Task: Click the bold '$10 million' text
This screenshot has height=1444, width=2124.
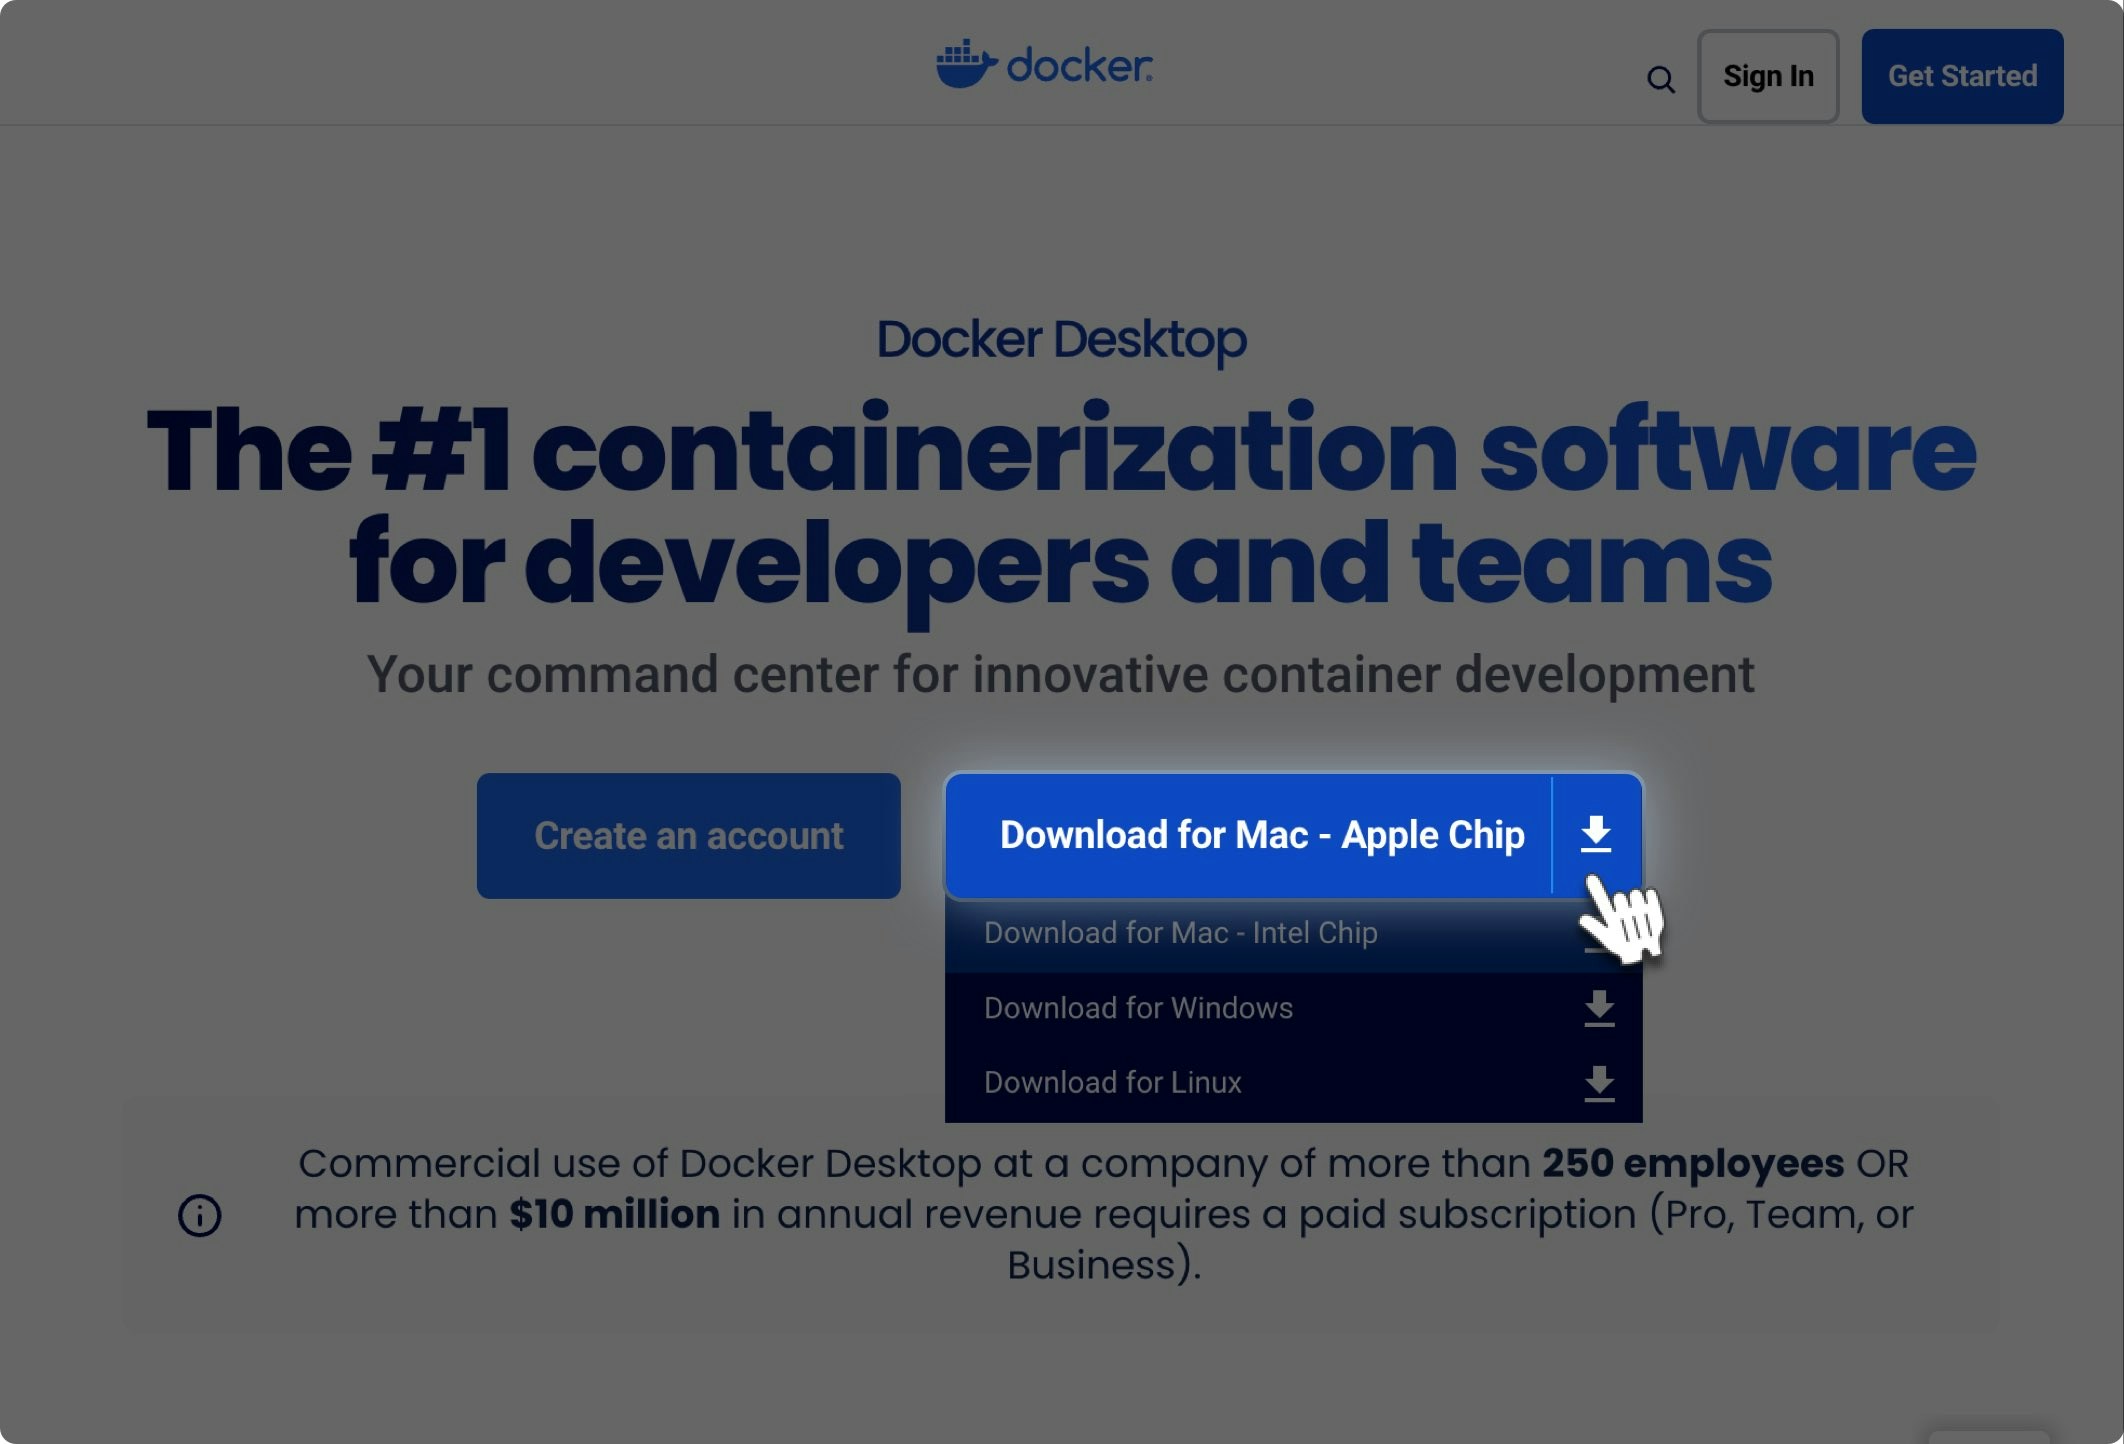Action: [x=614, y=1214]
